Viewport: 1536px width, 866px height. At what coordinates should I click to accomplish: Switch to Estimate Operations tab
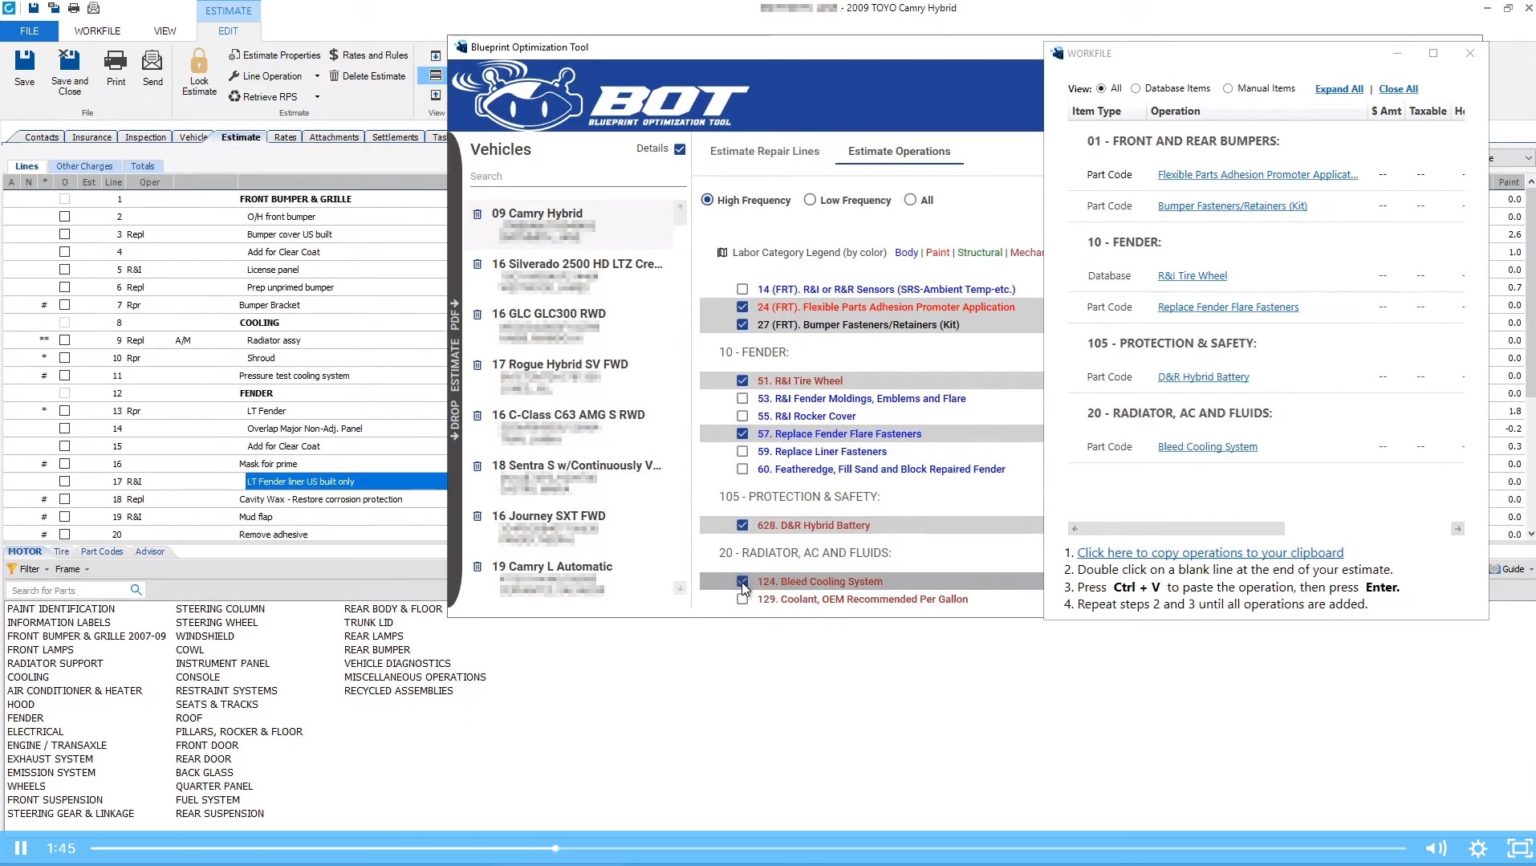tap(899, 151)
